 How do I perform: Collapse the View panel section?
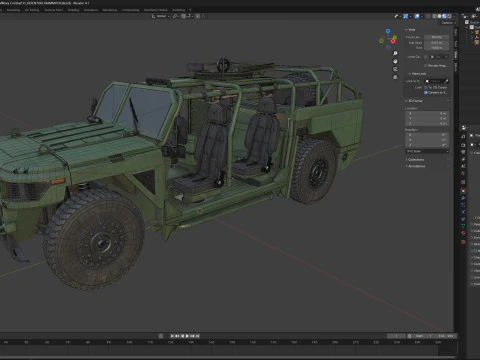410,30
